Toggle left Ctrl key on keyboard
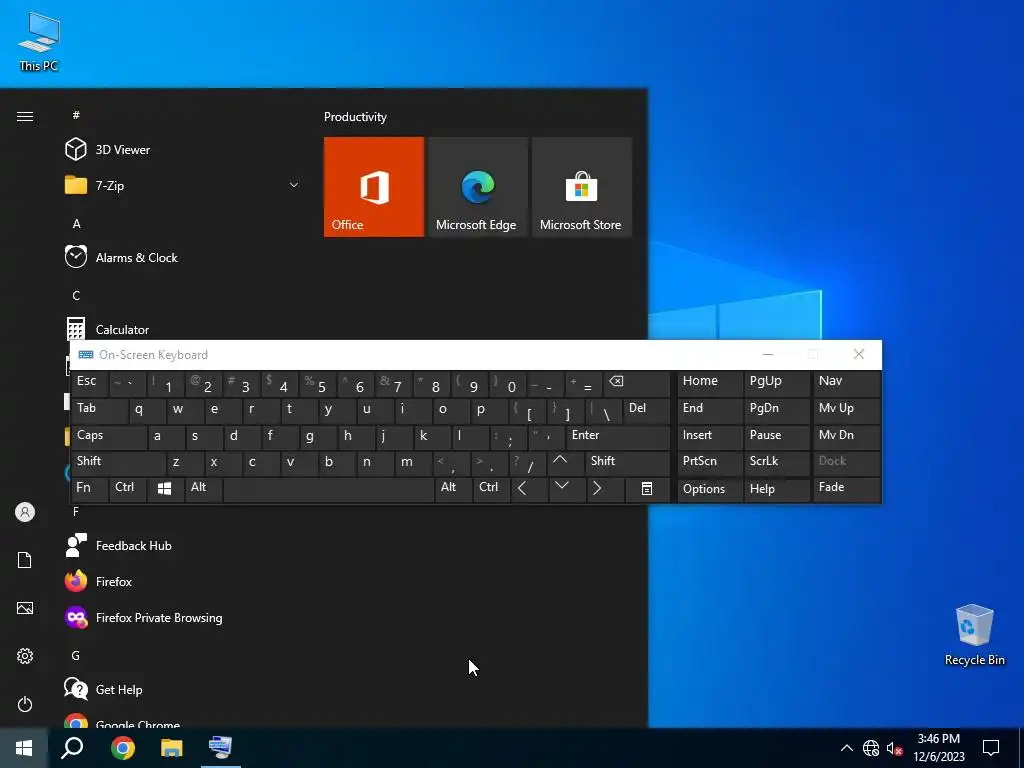 tap(127, 489)
